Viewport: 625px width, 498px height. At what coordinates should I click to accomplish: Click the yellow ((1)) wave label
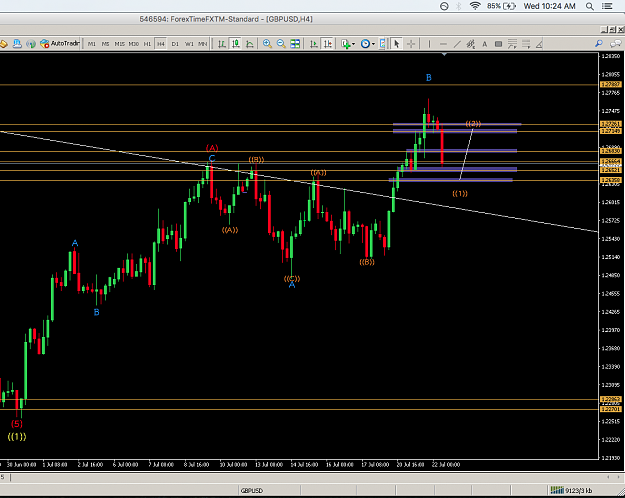click(x=17, y=437)
